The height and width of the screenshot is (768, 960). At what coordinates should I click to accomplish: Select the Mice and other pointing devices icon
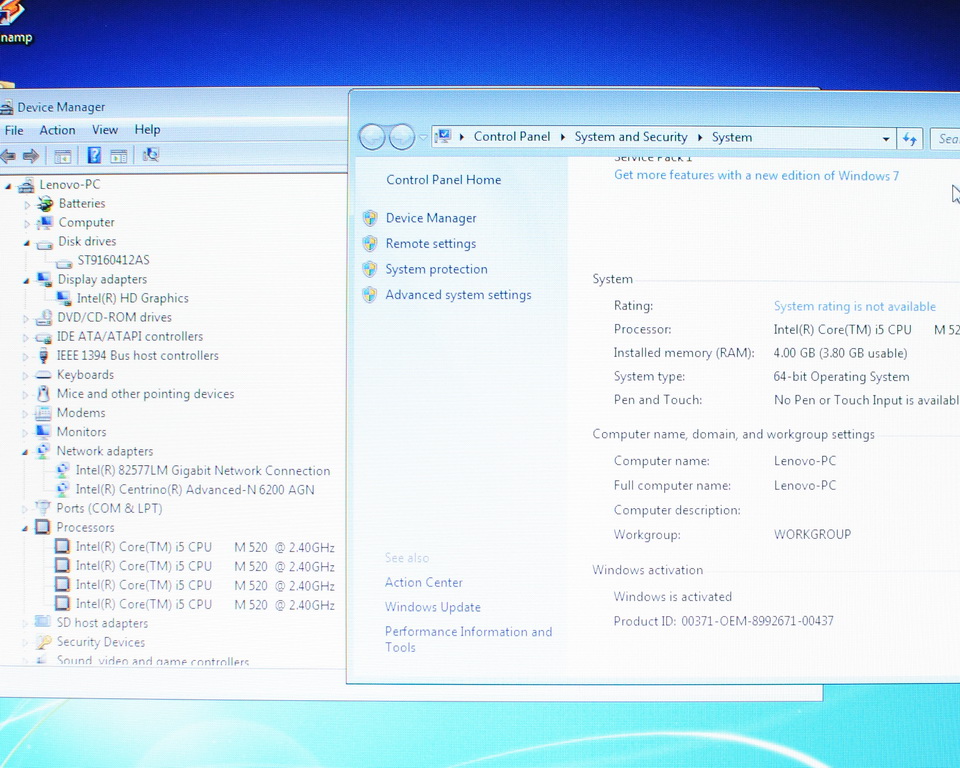43,393
